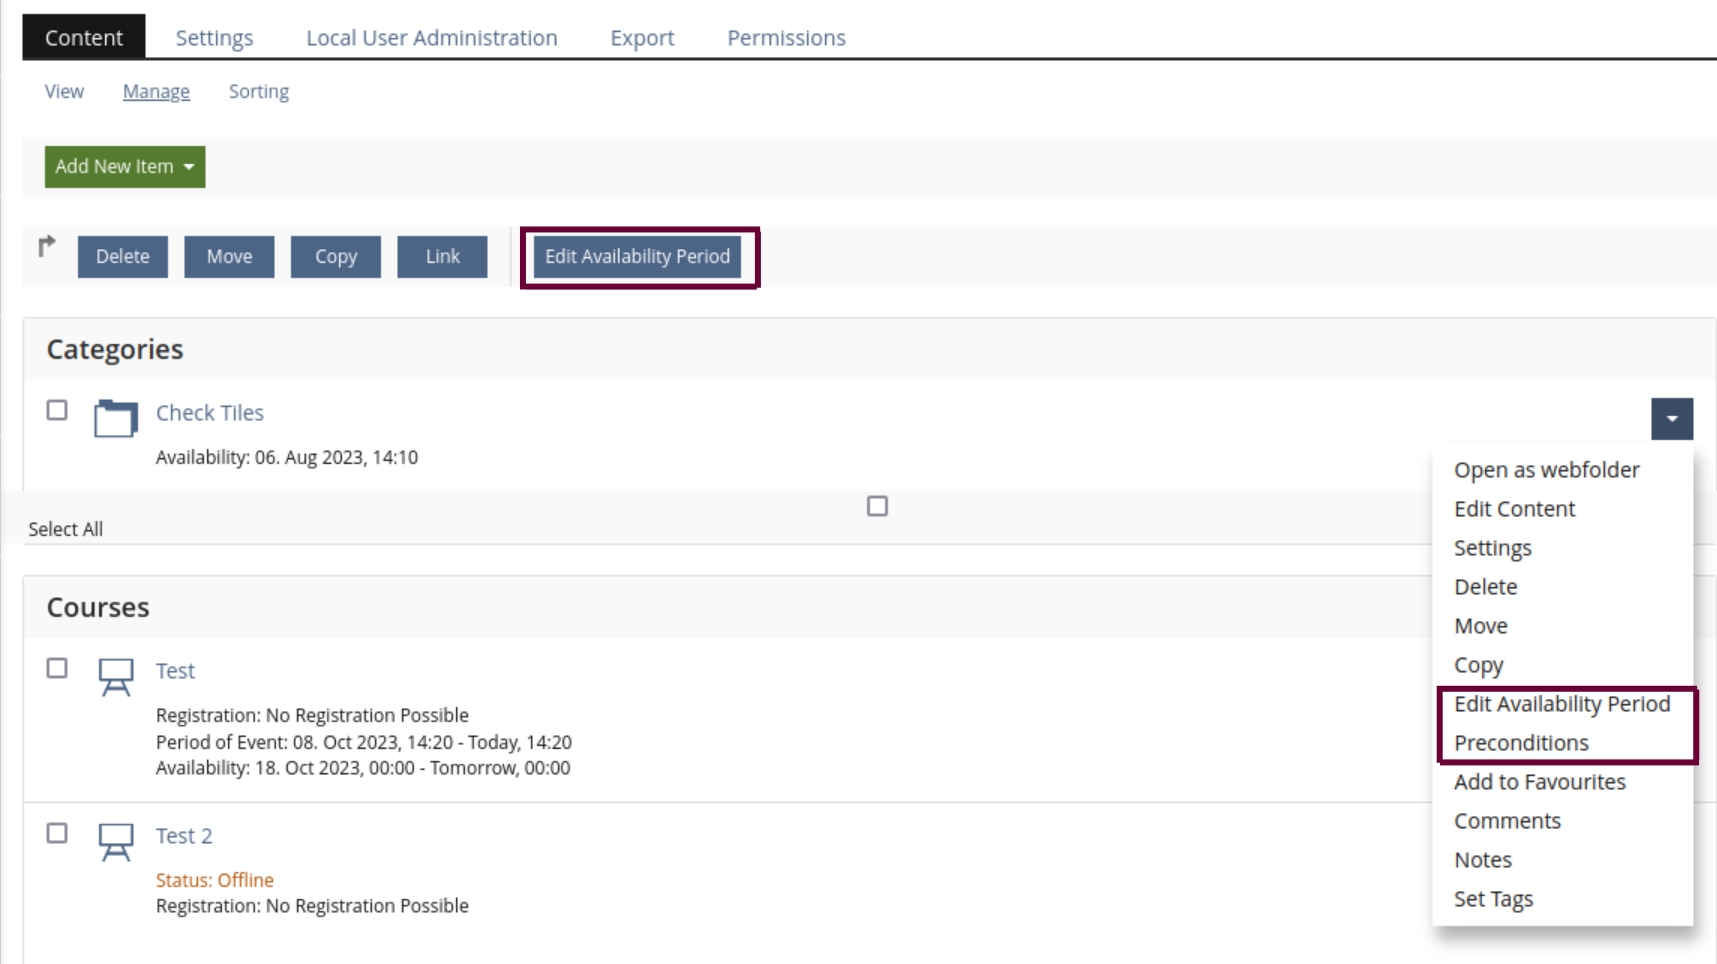Click the folder icon next to Check Tiles

click(116, 419)
